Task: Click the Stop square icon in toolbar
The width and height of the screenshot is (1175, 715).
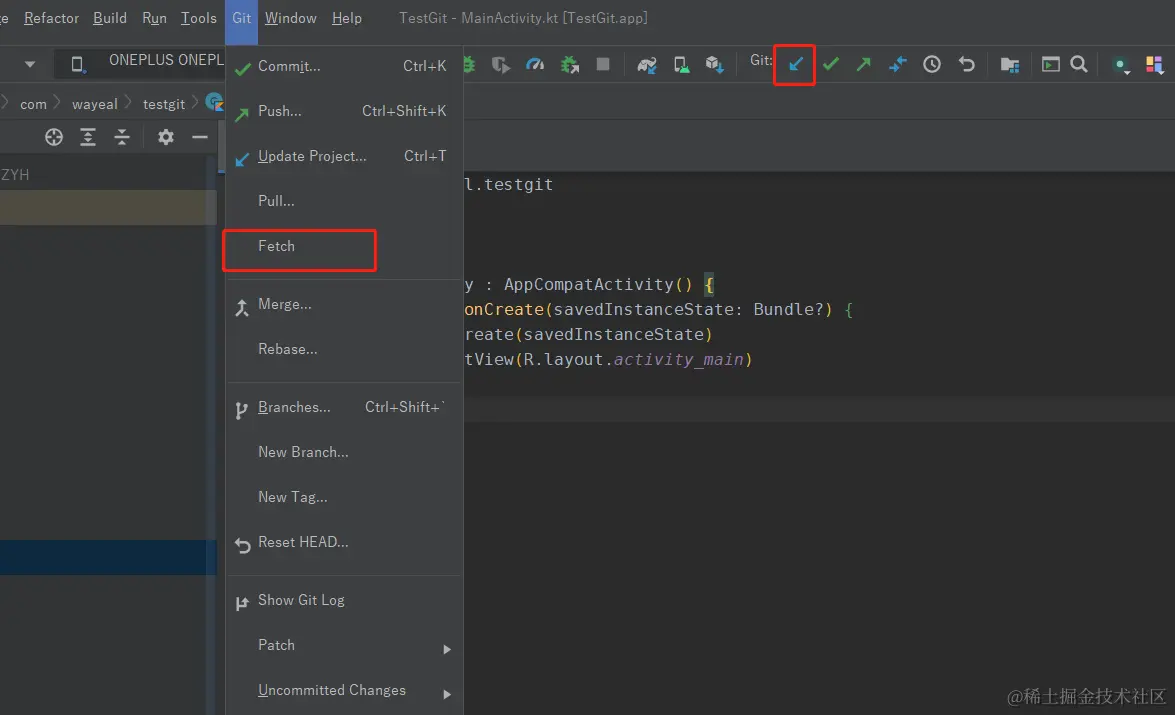Action: pyautogui.click(x=602, y=64)
